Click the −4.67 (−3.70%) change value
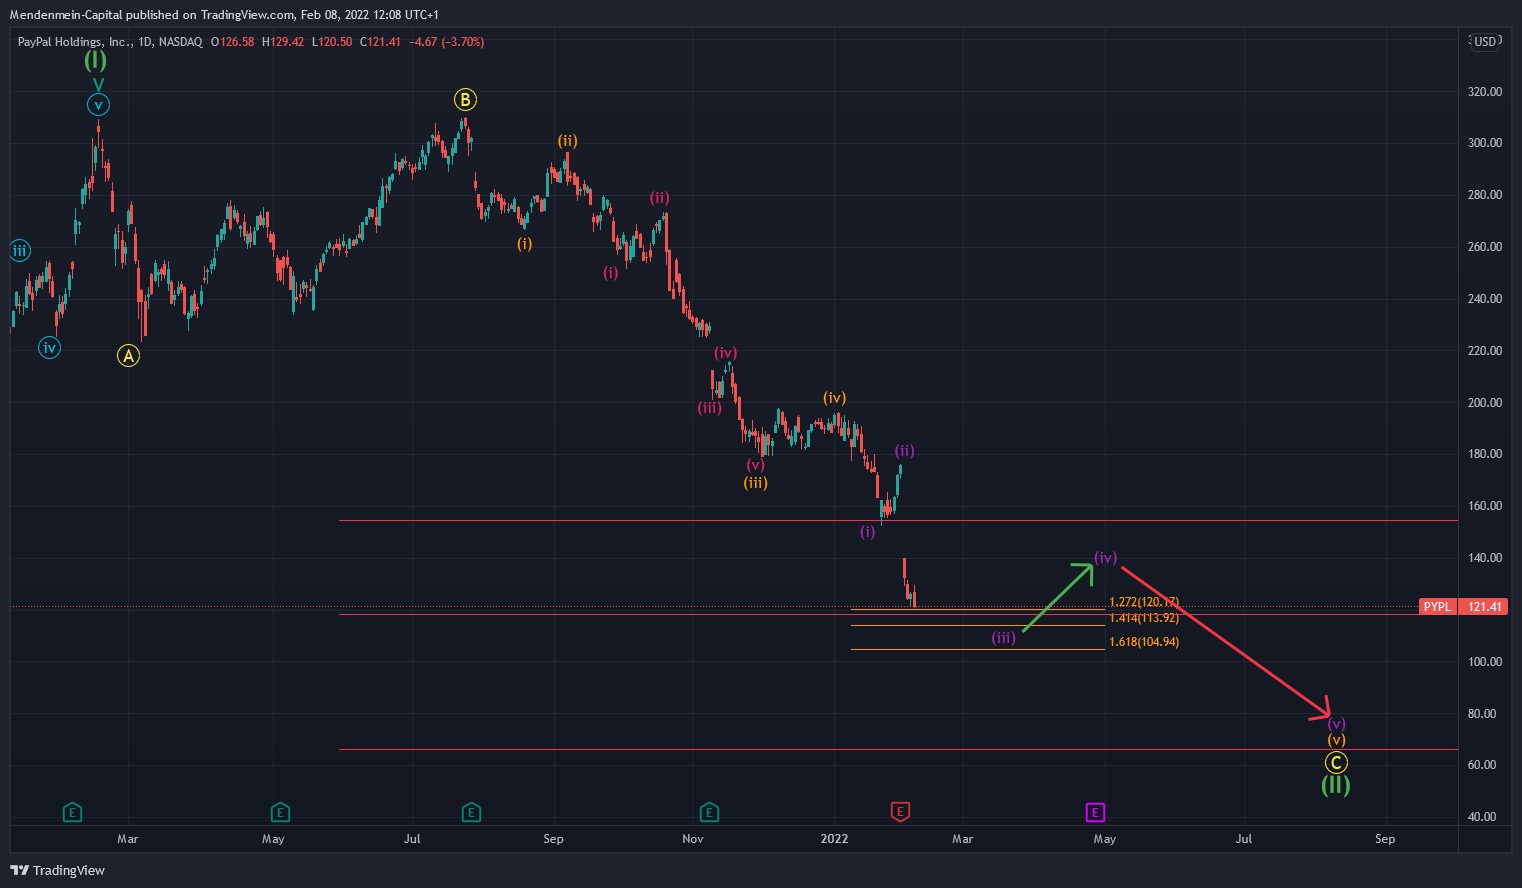The width and height of the screenshot is (1522, 888). [447, 42]
